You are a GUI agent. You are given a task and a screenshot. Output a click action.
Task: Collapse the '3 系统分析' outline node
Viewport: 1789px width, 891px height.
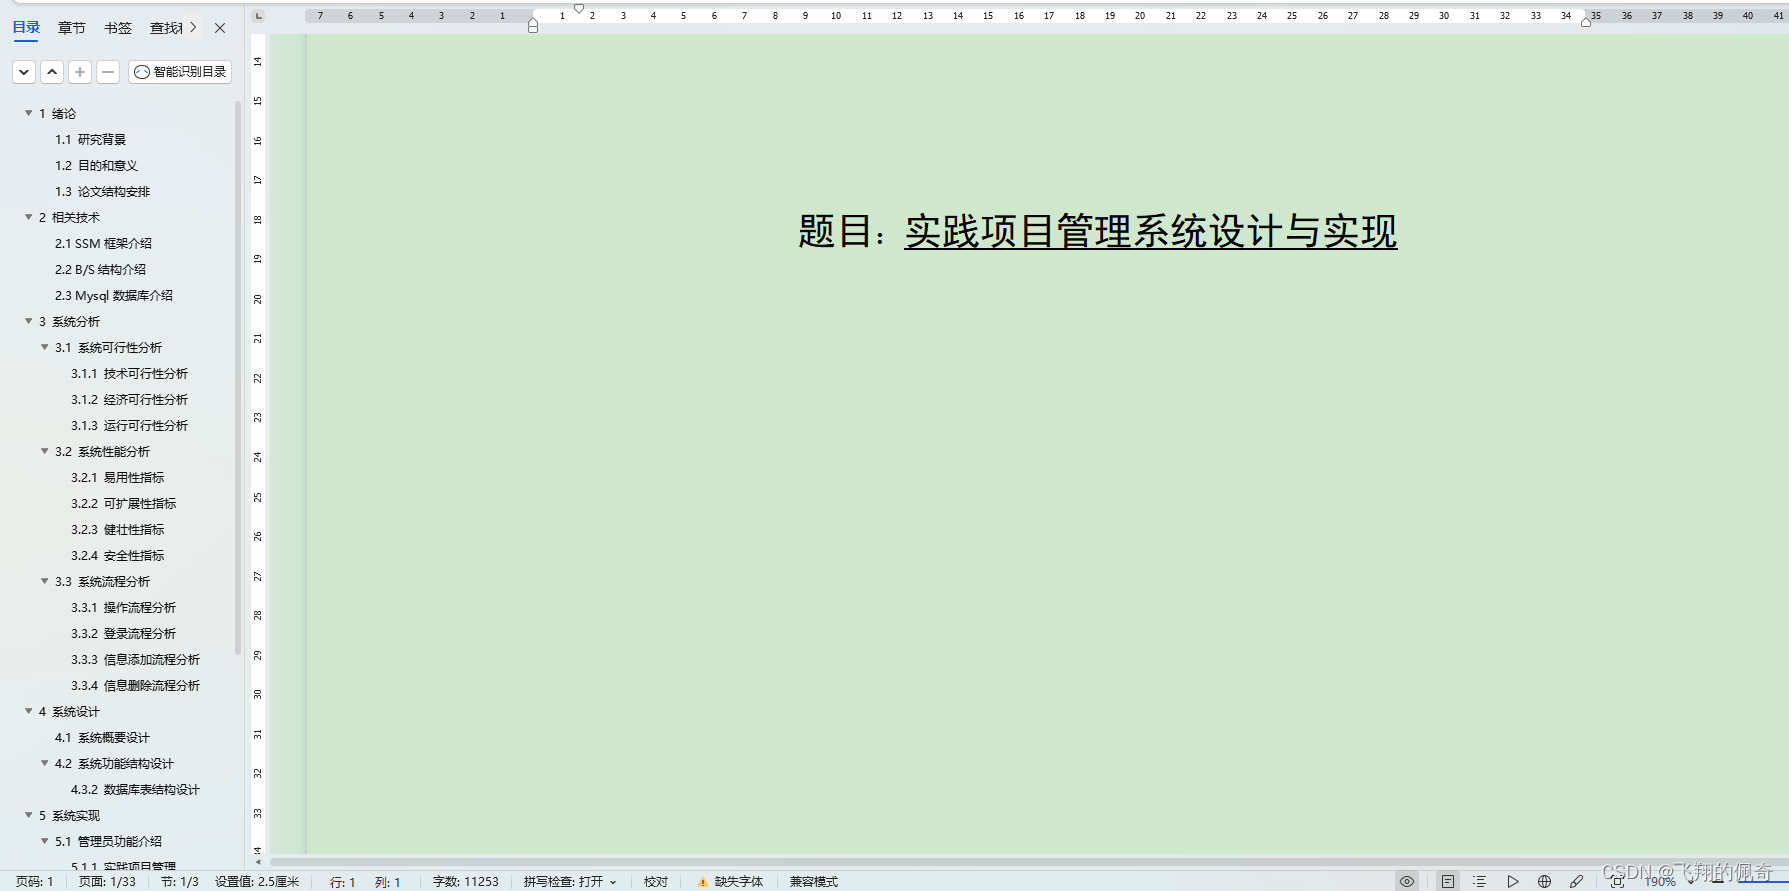(28, 321)
